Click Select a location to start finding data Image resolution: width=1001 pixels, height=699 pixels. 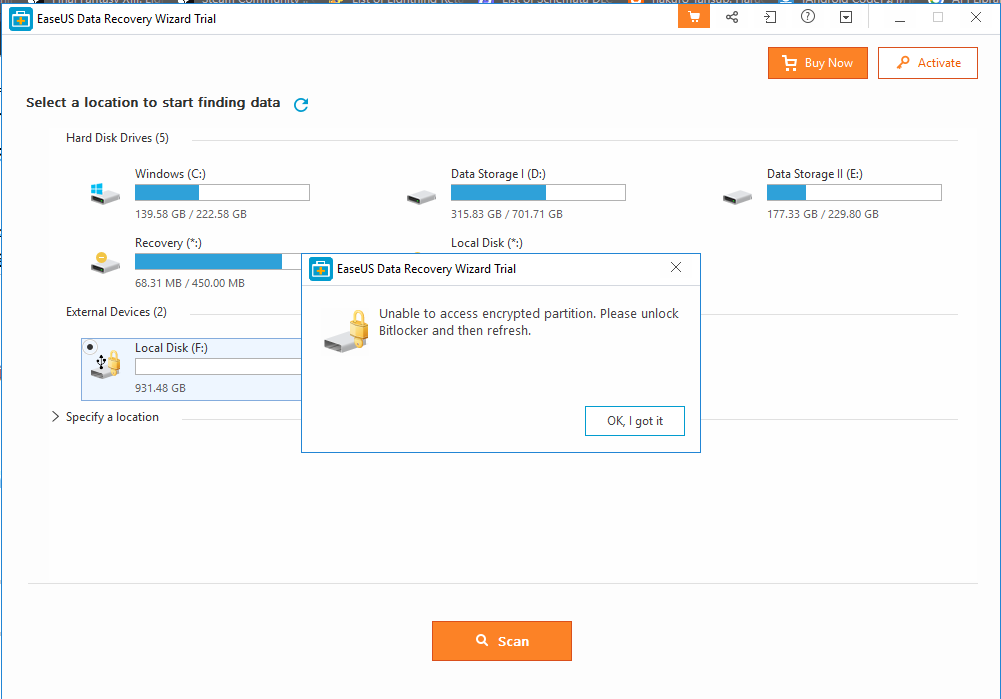(153, 102)
